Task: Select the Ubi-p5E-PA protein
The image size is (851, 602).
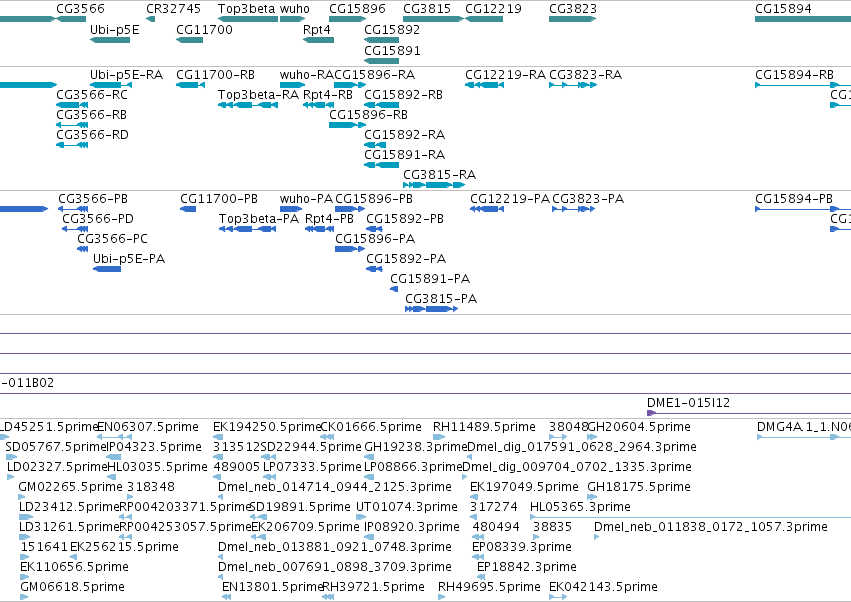Action: pyautogui.click(x=129, y=259)
